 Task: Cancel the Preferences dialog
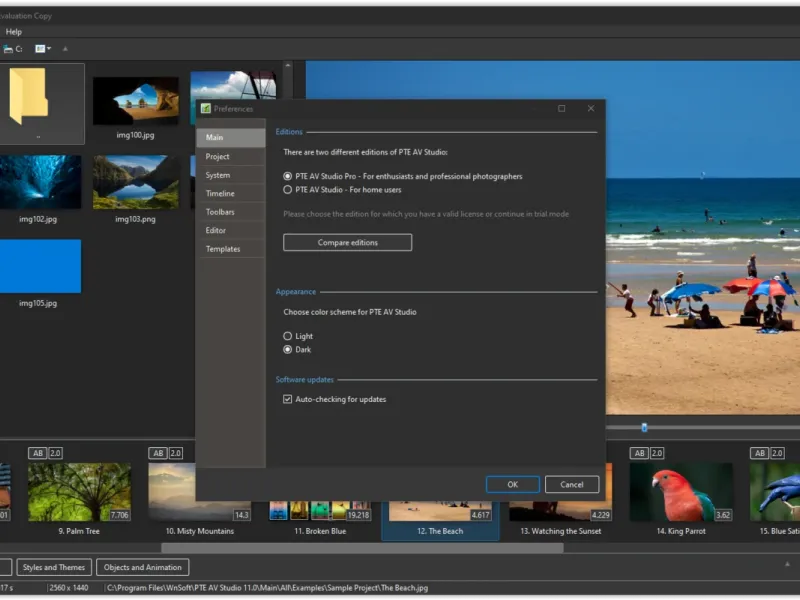(572, 485)
